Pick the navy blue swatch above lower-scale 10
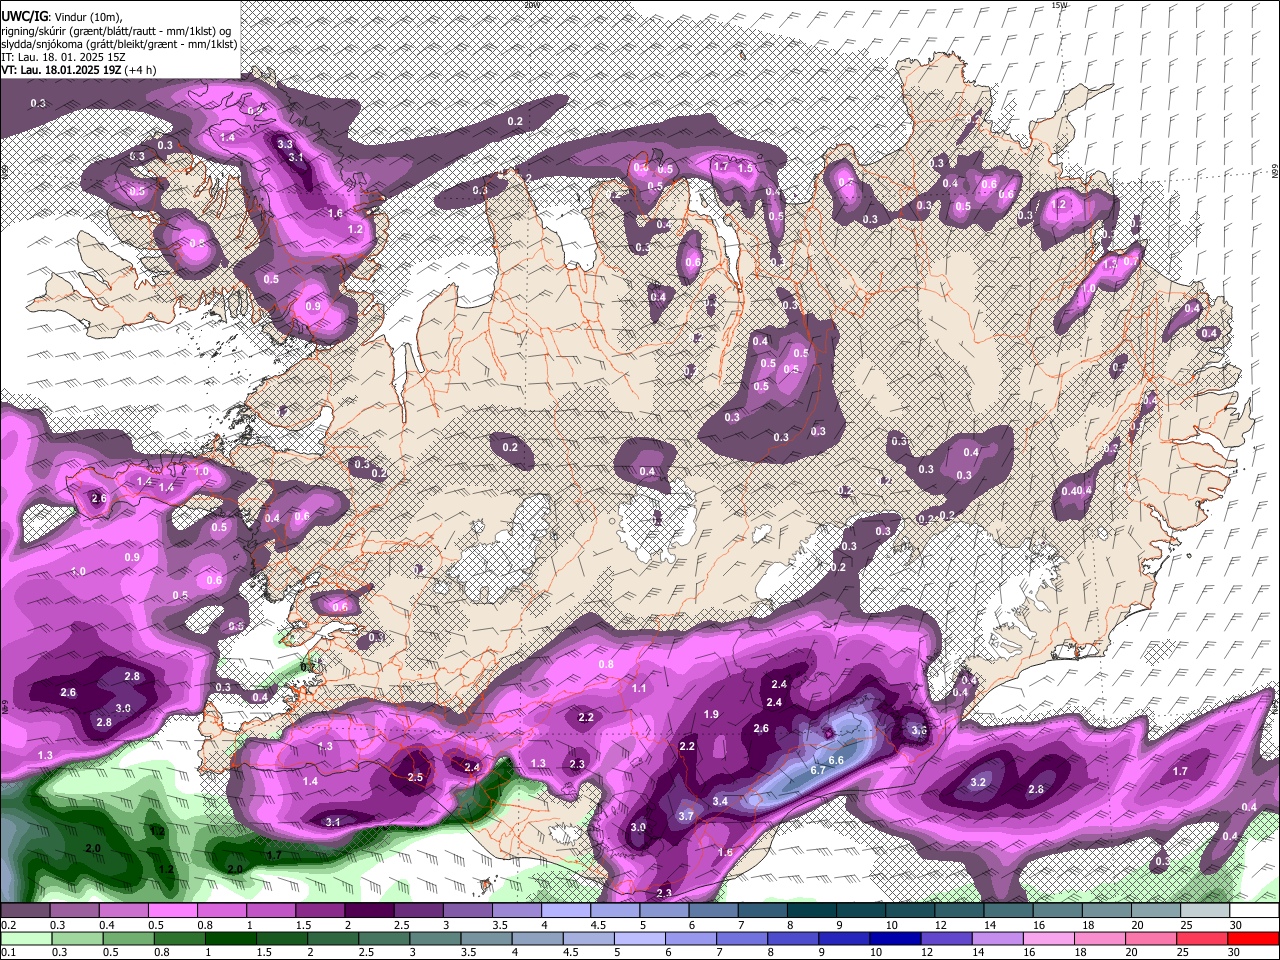 click(896, 939)
